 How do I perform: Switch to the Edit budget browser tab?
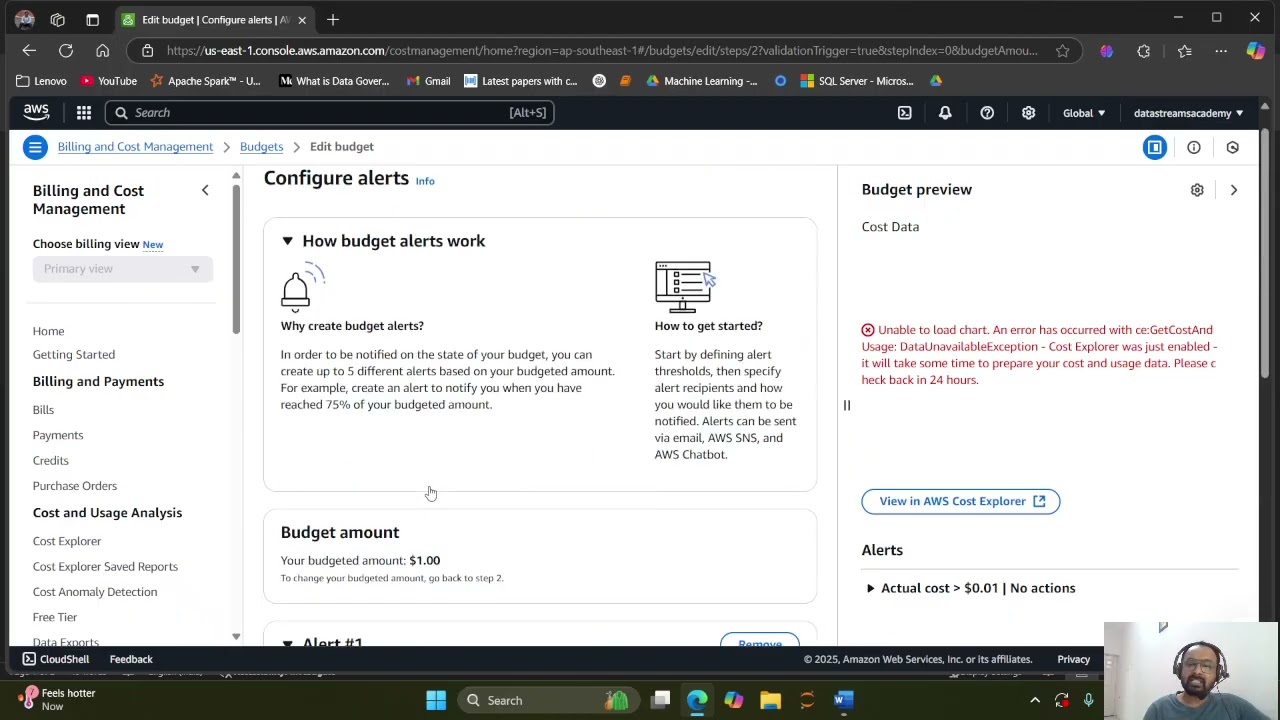tap(213, 19)
